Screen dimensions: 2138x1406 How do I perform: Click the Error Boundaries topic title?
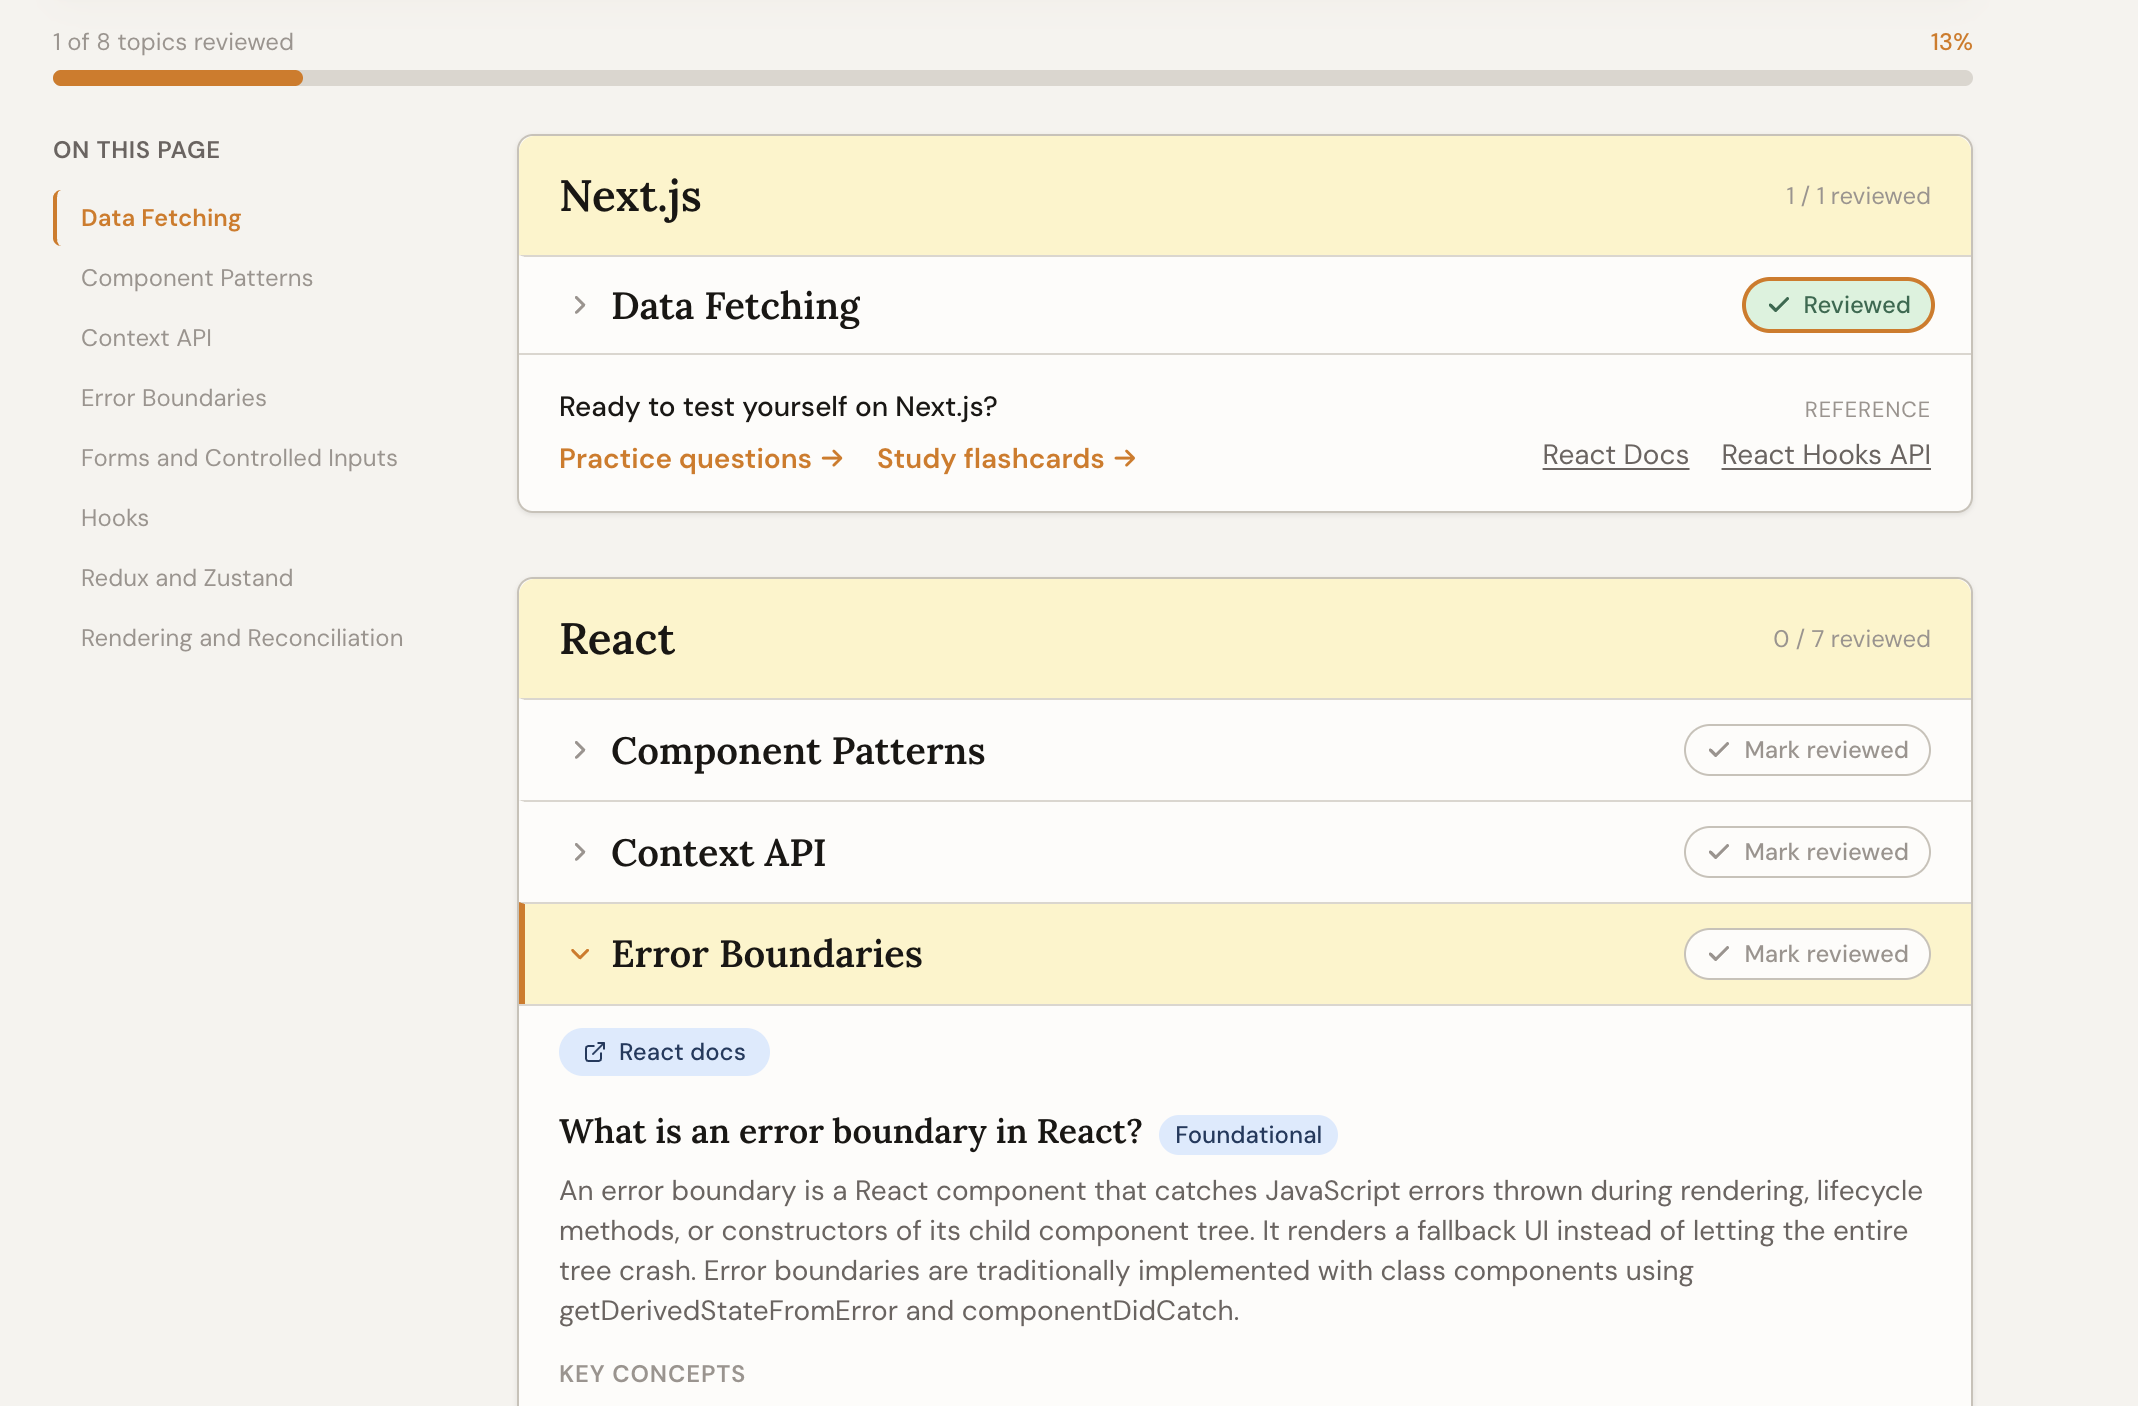[x=767, y=954]
